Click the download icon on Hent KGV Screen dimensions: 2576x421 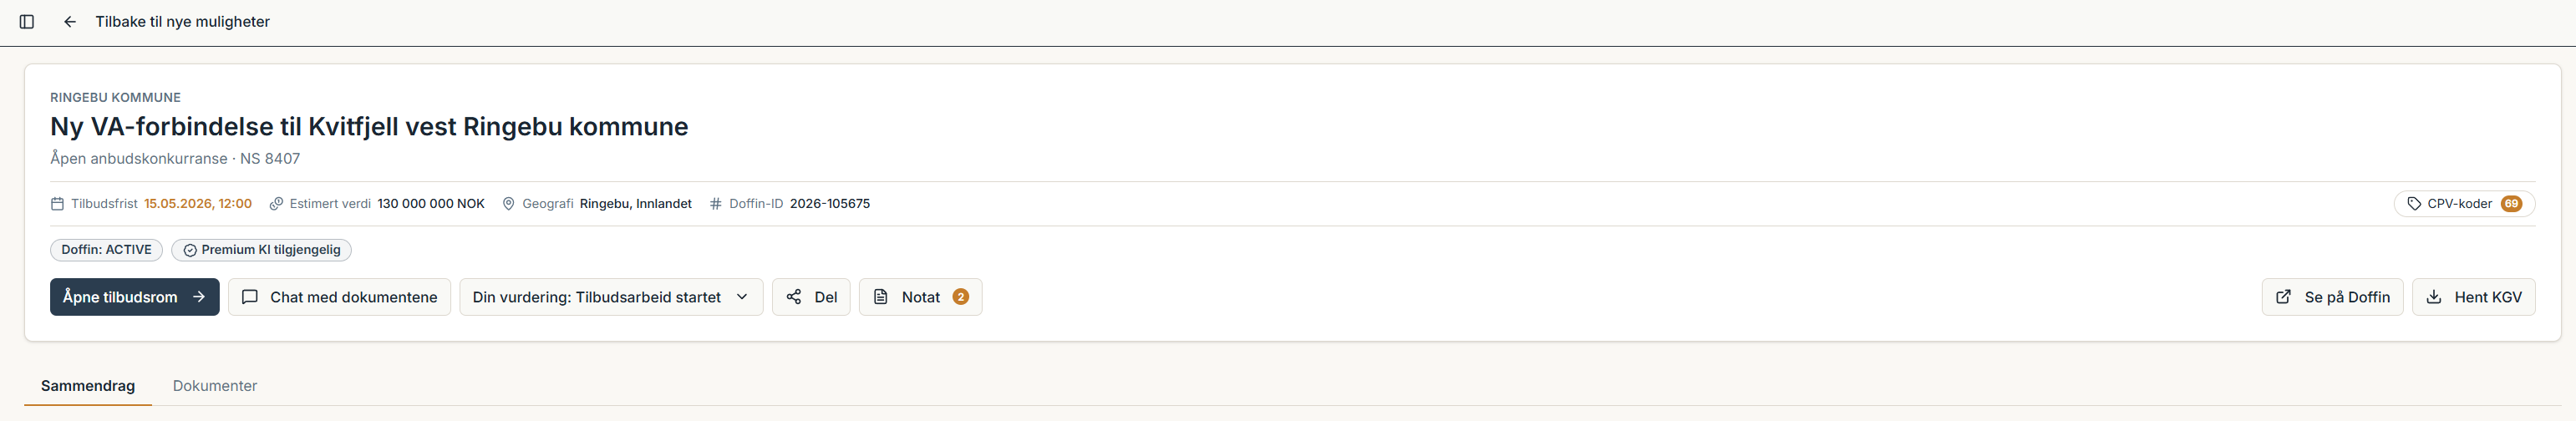[x=2434, y=297]
